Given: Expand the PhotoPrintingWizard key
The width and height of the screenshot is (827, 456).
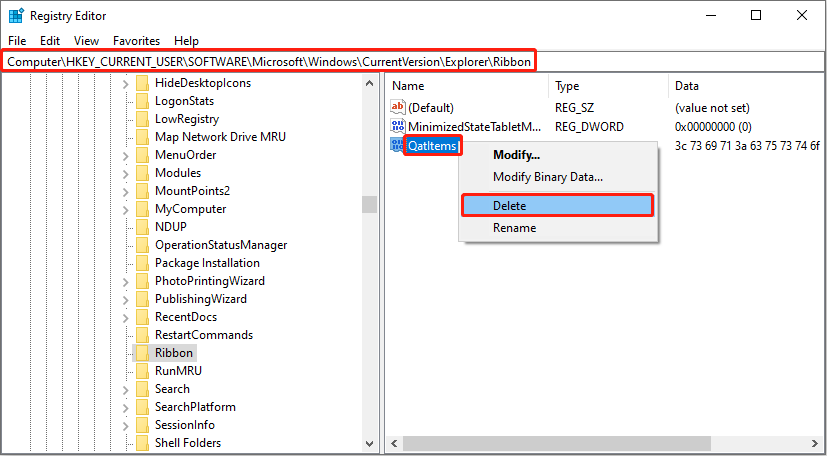Looking at the screenshot, I should click(x=126, y=281).
